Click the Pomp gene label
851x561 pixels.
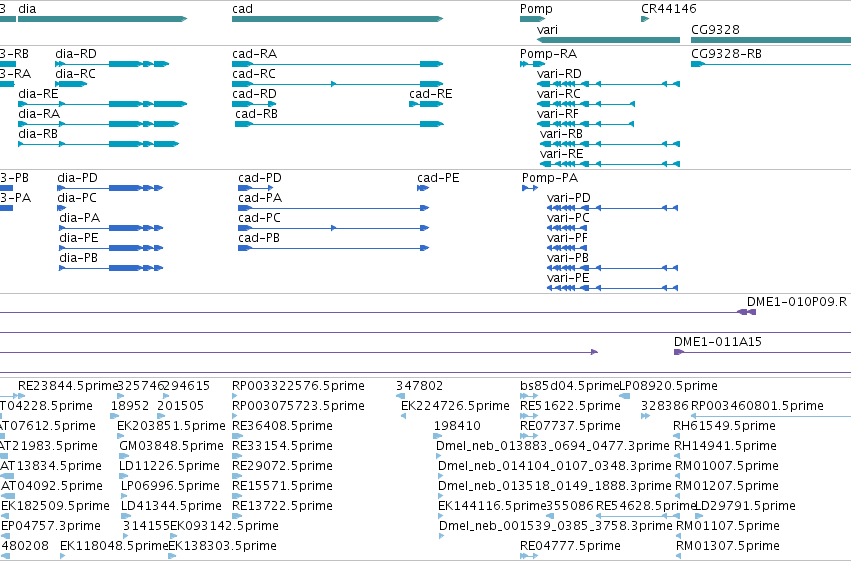tap(536, 9)
